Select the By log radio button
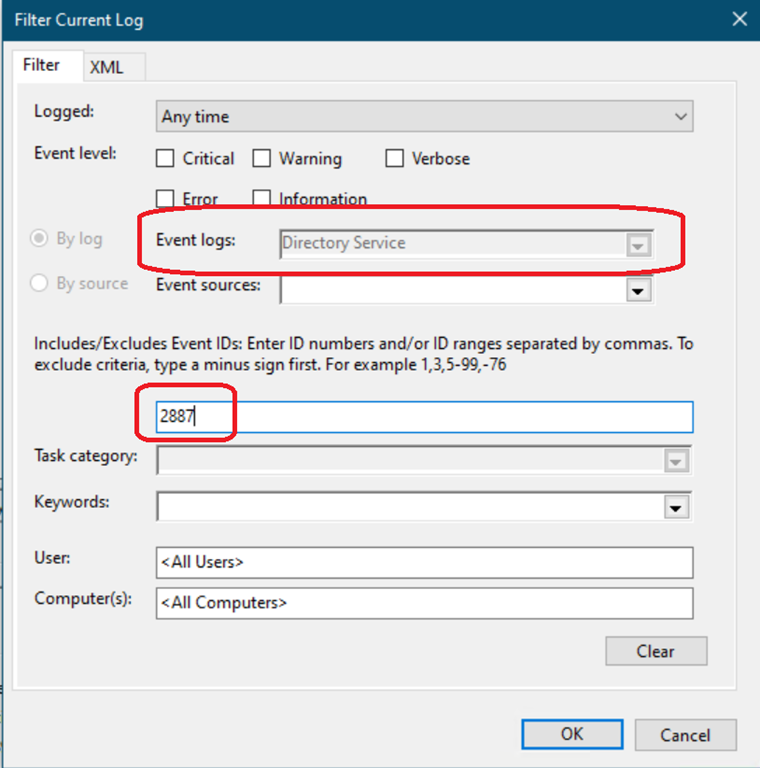 click(x=40, y=239)
